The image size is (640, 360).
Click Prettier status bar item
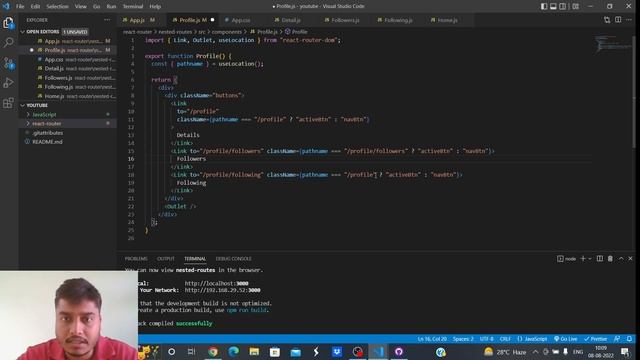(x=596, y=339)
